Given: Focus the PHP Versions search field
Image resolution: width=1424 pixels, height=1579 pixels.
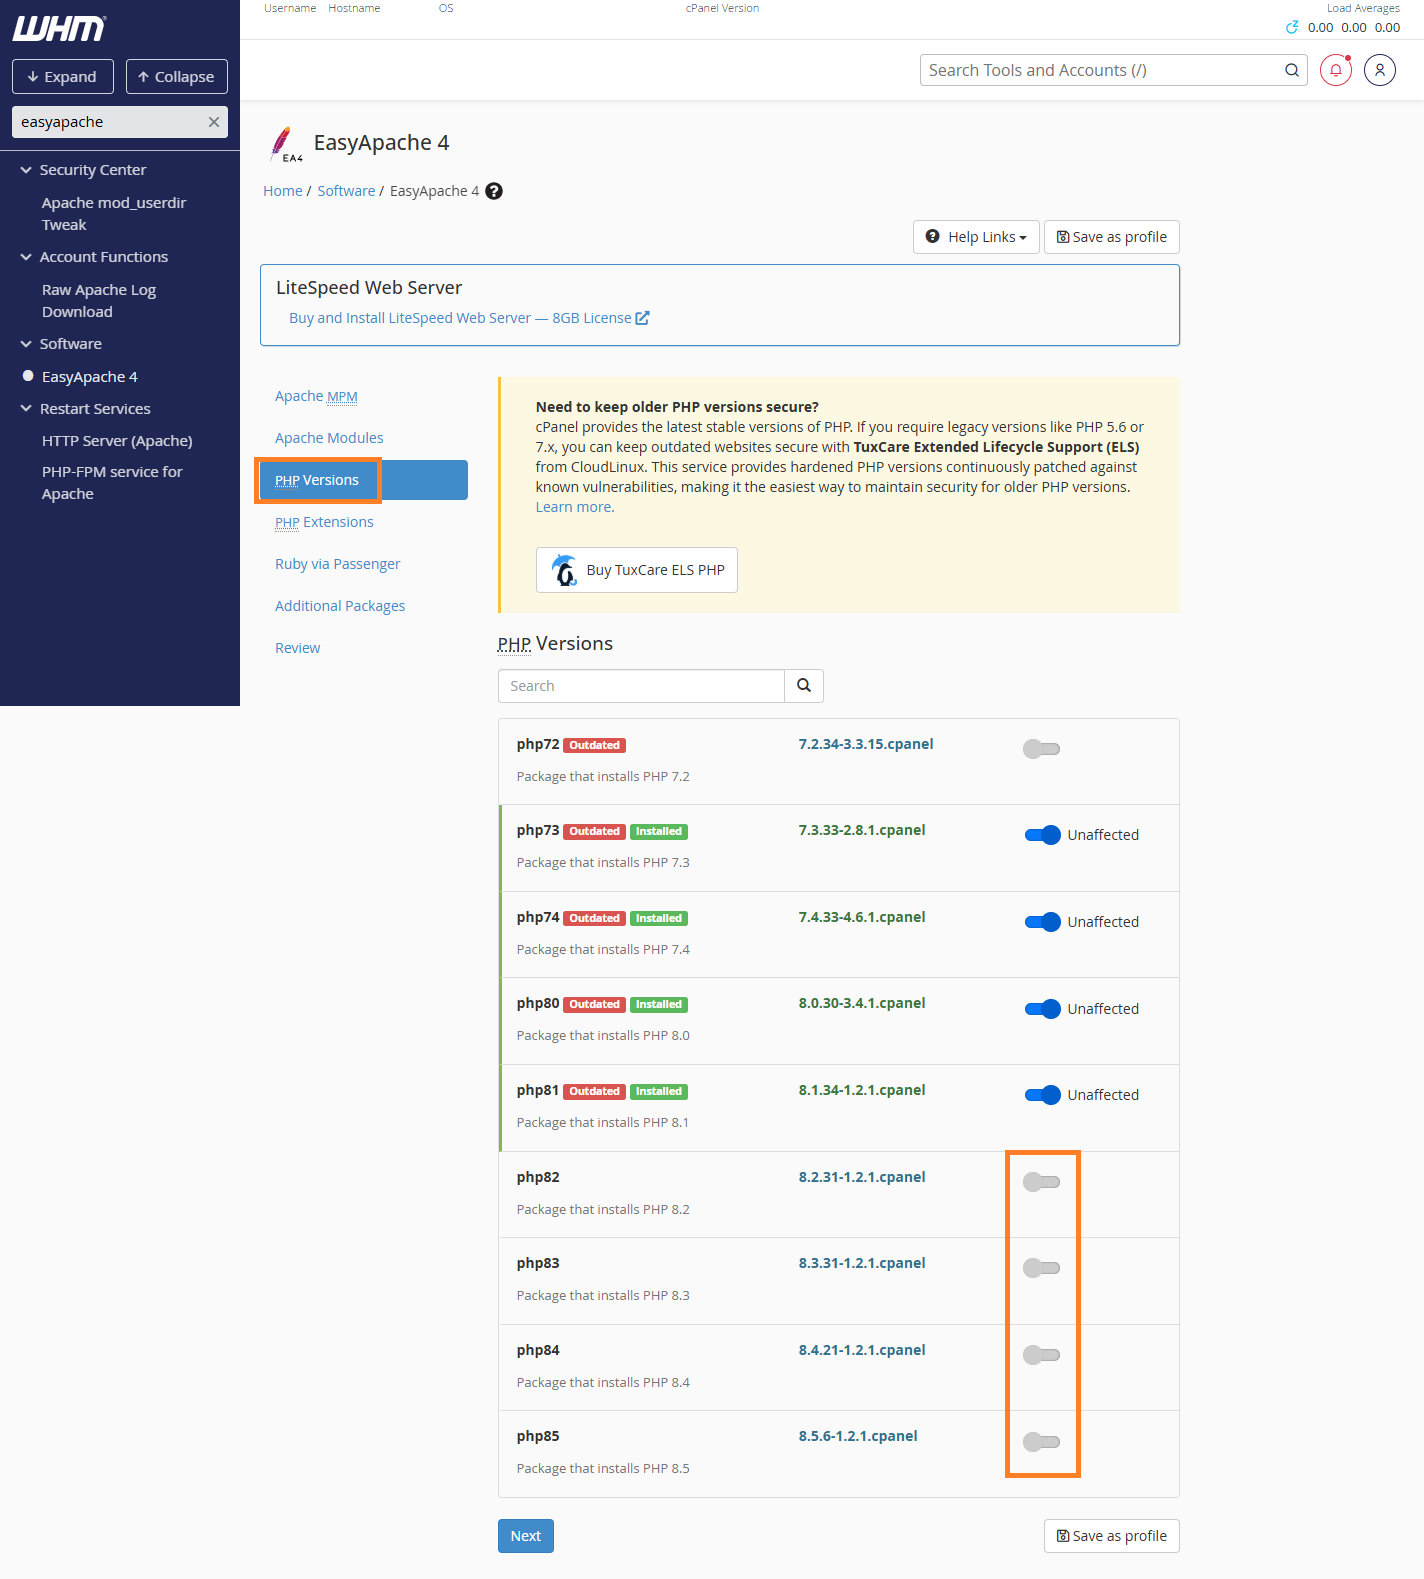Looking at the screenshot, I should click(x=641, y=686).
